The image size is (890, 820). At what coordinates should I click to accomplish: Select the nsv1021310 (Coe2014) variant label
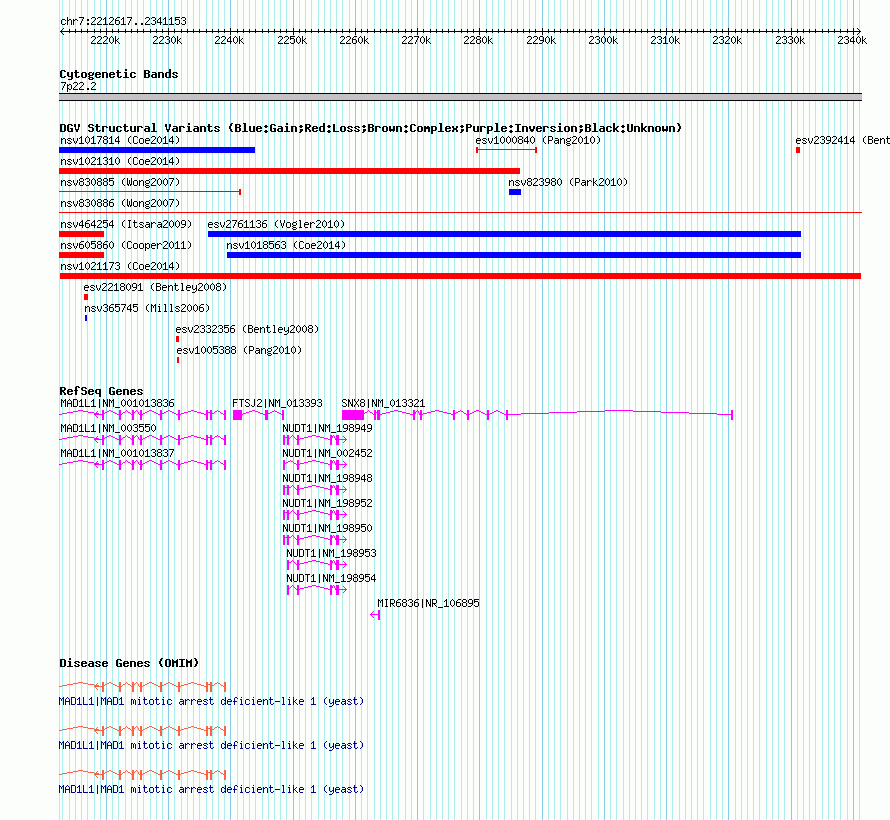point(120,161)
